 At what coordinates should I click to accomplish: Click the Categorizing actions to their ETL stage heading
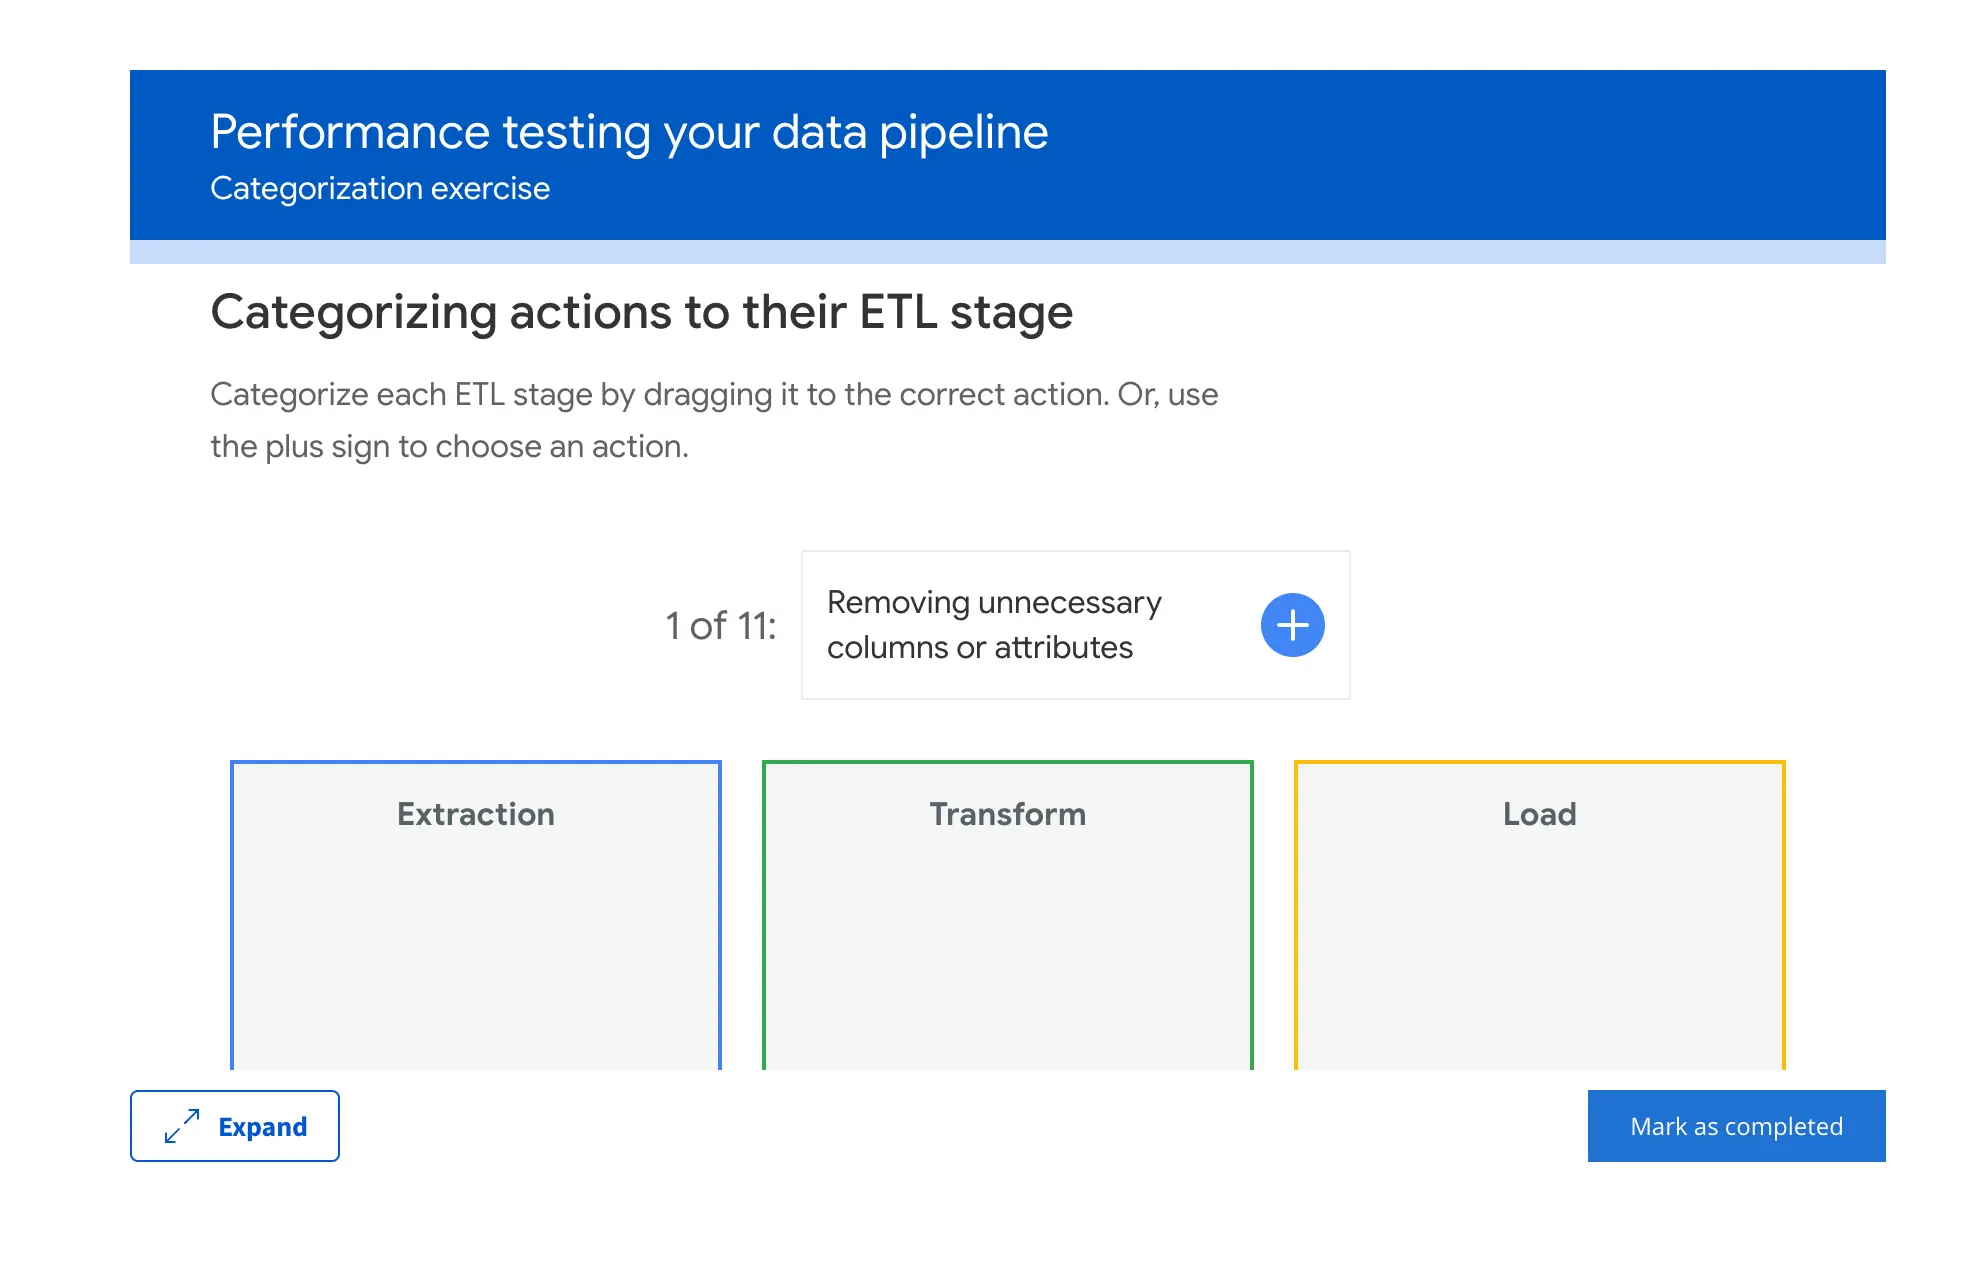(641, 312)
